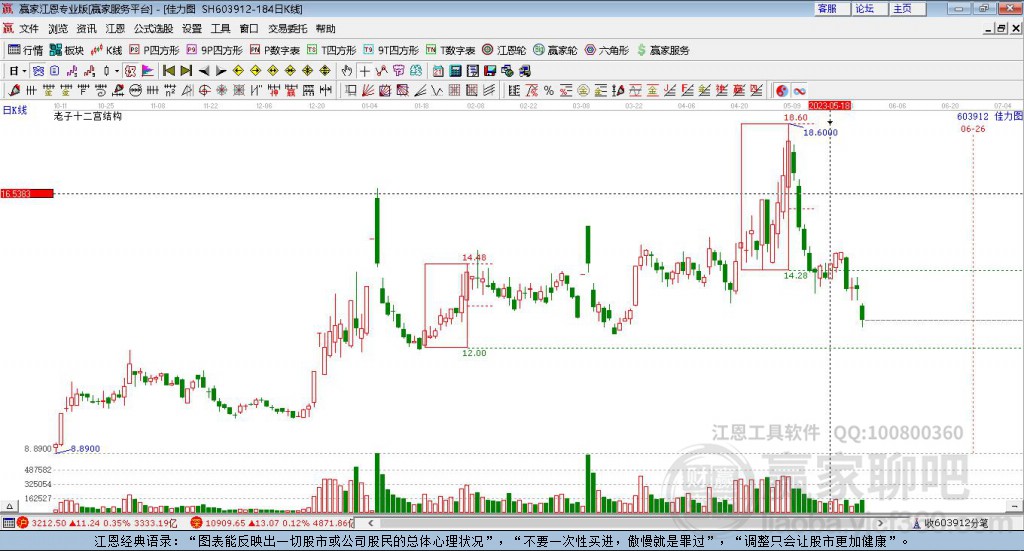Open 赢家服务 with dollar icon

[663, 50]
